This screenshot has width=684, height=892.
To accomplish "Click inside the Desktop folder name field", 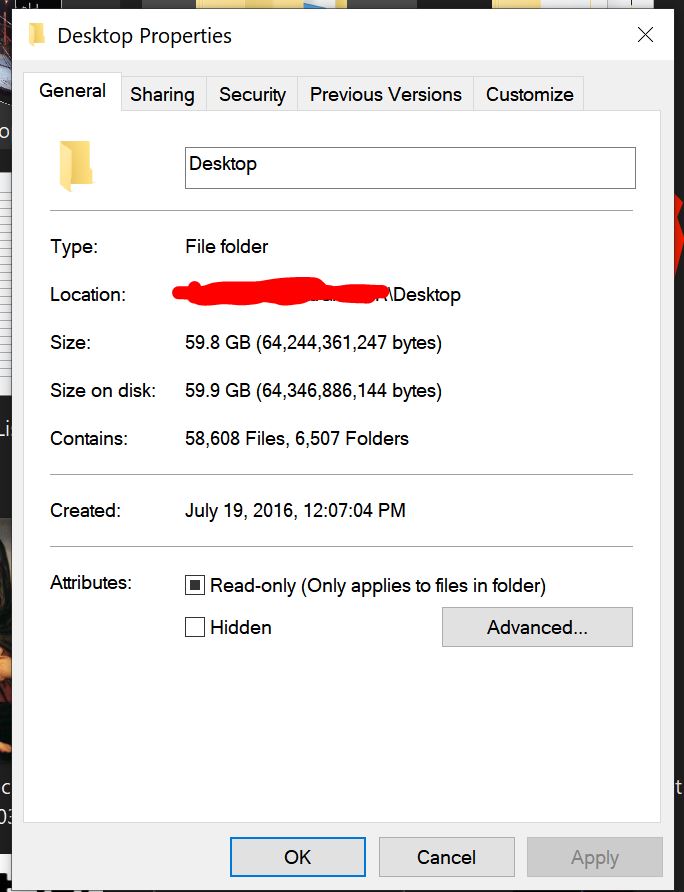I will [x=410, y=168].
